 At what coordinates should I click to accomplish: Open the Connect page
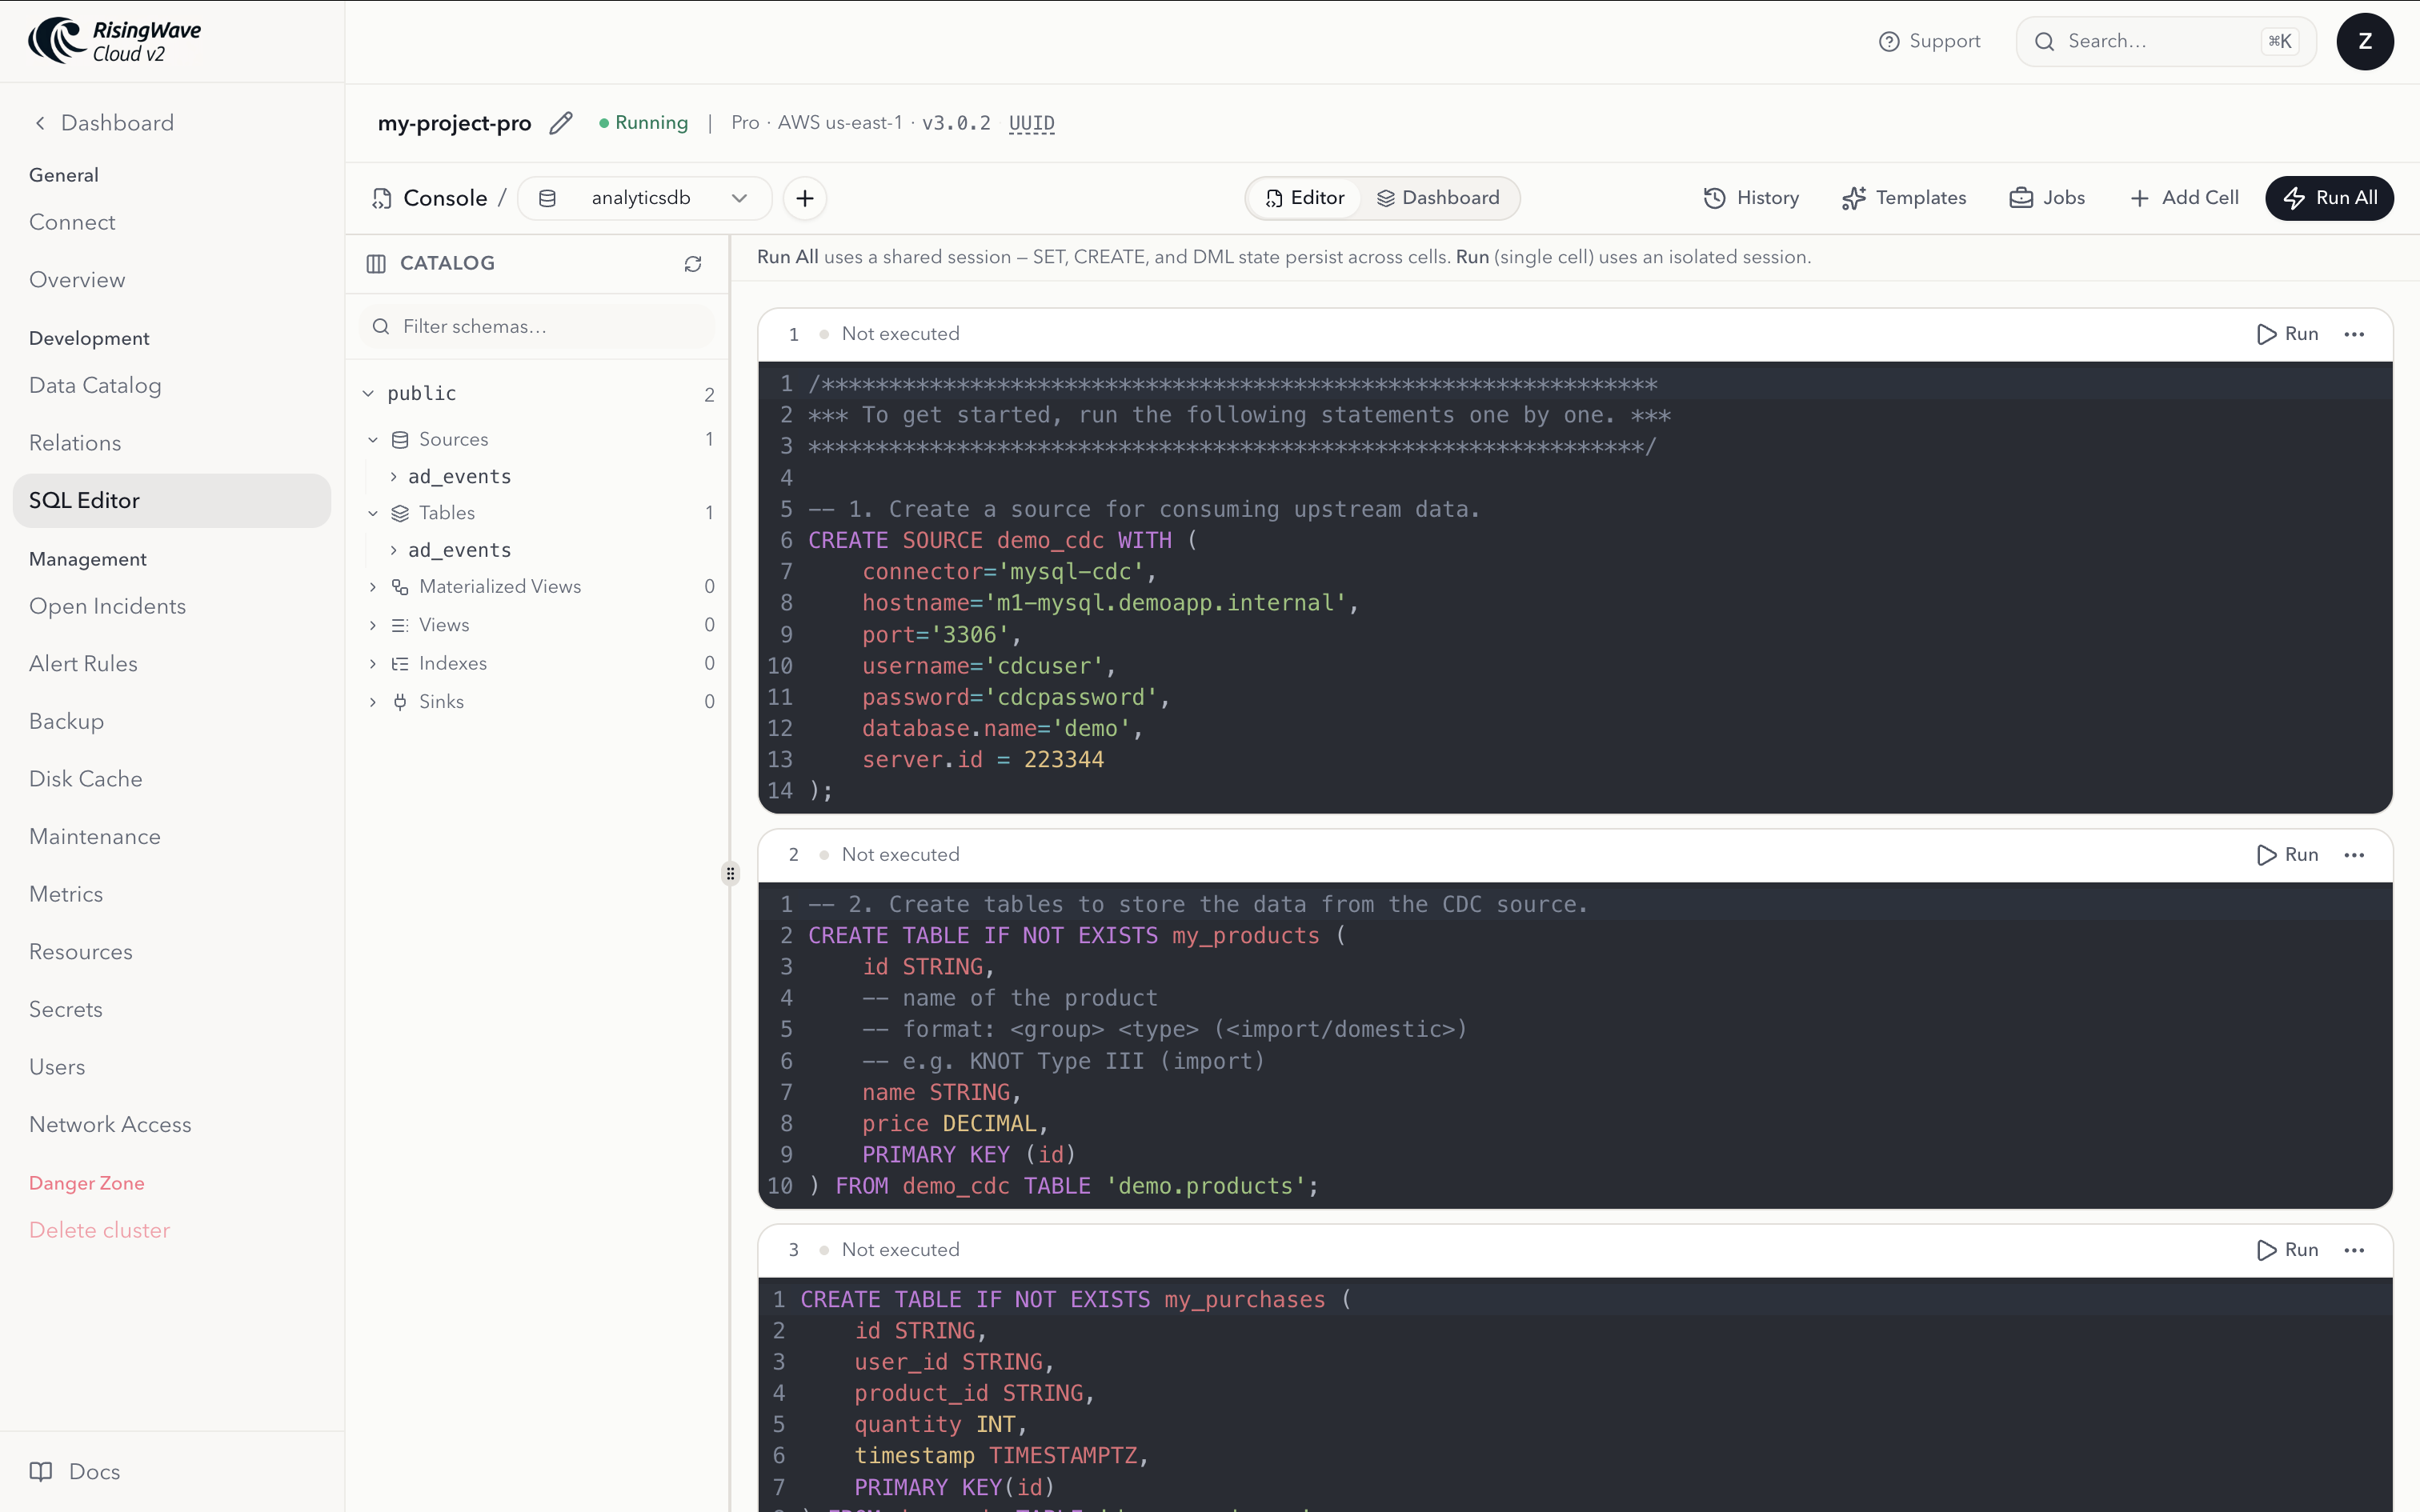pos(72,222)
